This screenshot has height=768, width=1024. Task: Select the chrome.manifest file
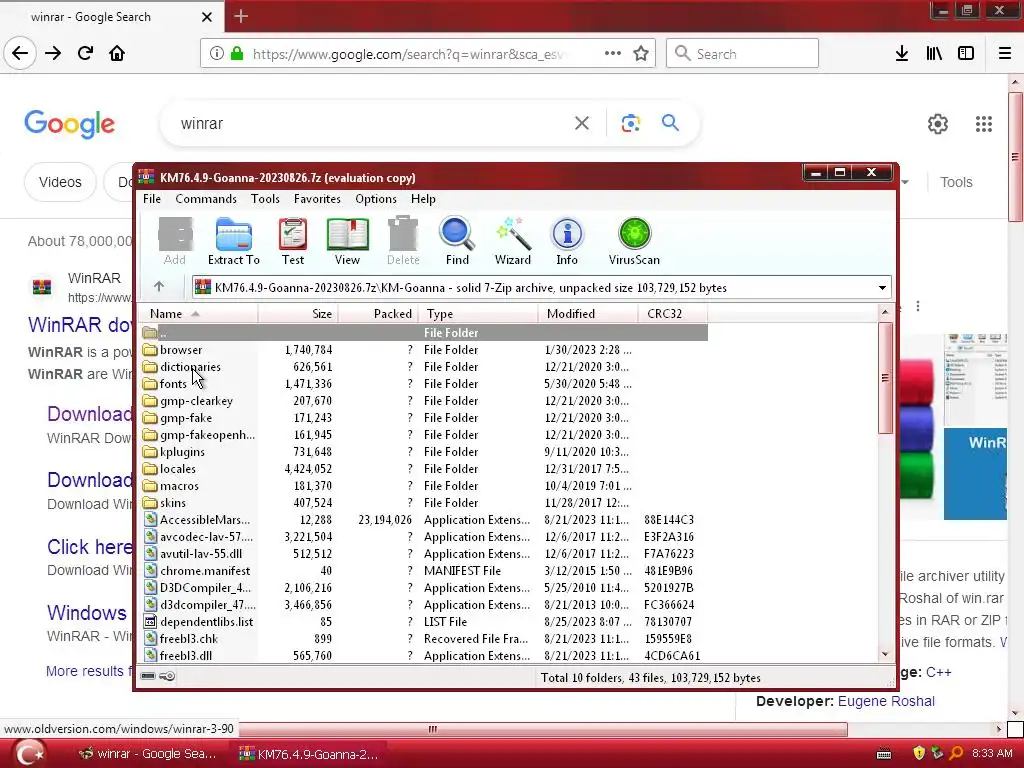[424, 571]
